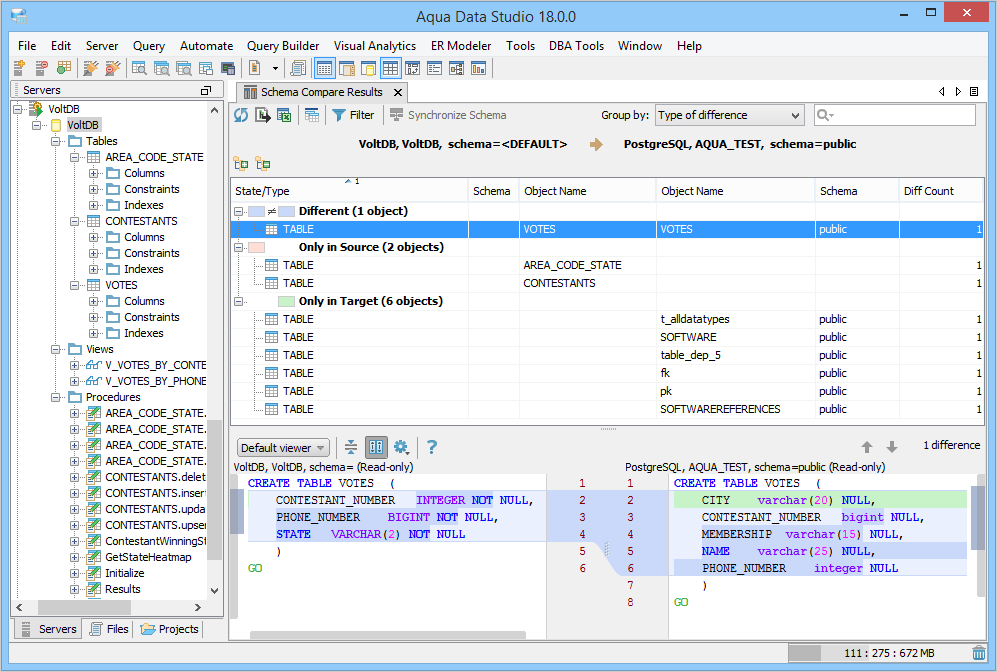Open the diff viewer settings gear
The height and width of the screenshot is (672, 997).
401,448
